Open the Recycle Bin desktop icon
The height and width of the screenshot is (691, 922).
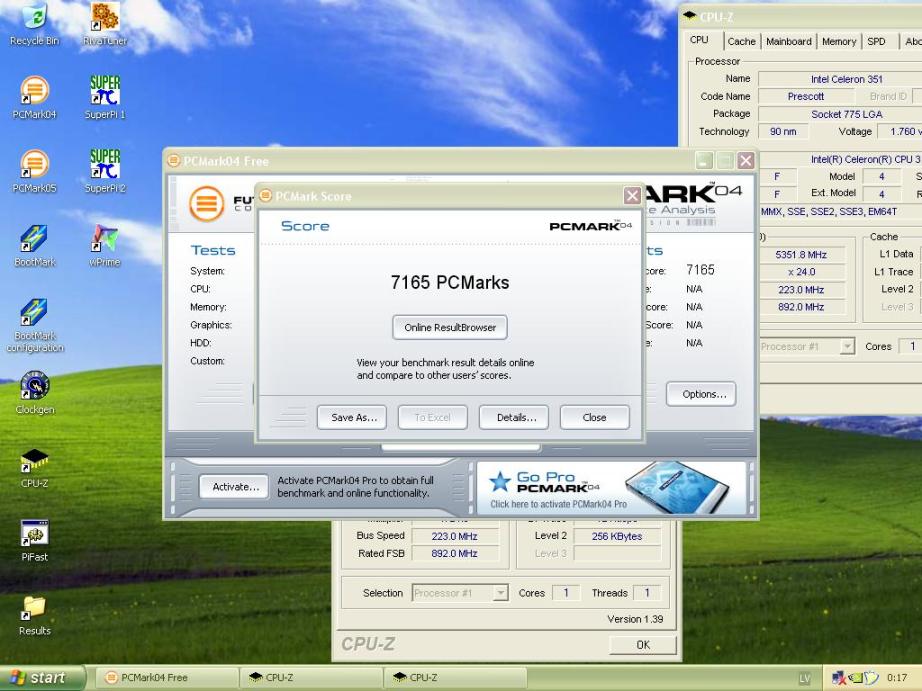coord(34,23)
